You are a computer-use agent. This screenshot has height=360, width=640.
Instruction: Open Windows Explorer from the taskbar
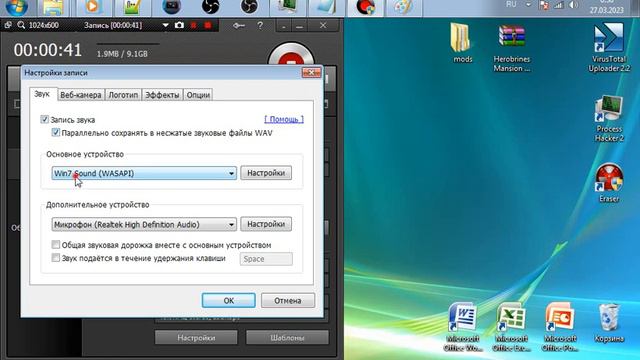pos(53,7)
